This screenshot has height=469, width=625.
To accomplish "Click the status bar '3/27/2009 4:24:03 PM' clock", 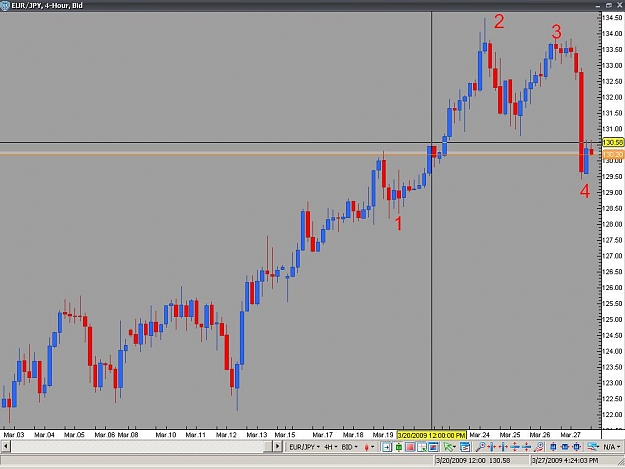I will 564,461.
